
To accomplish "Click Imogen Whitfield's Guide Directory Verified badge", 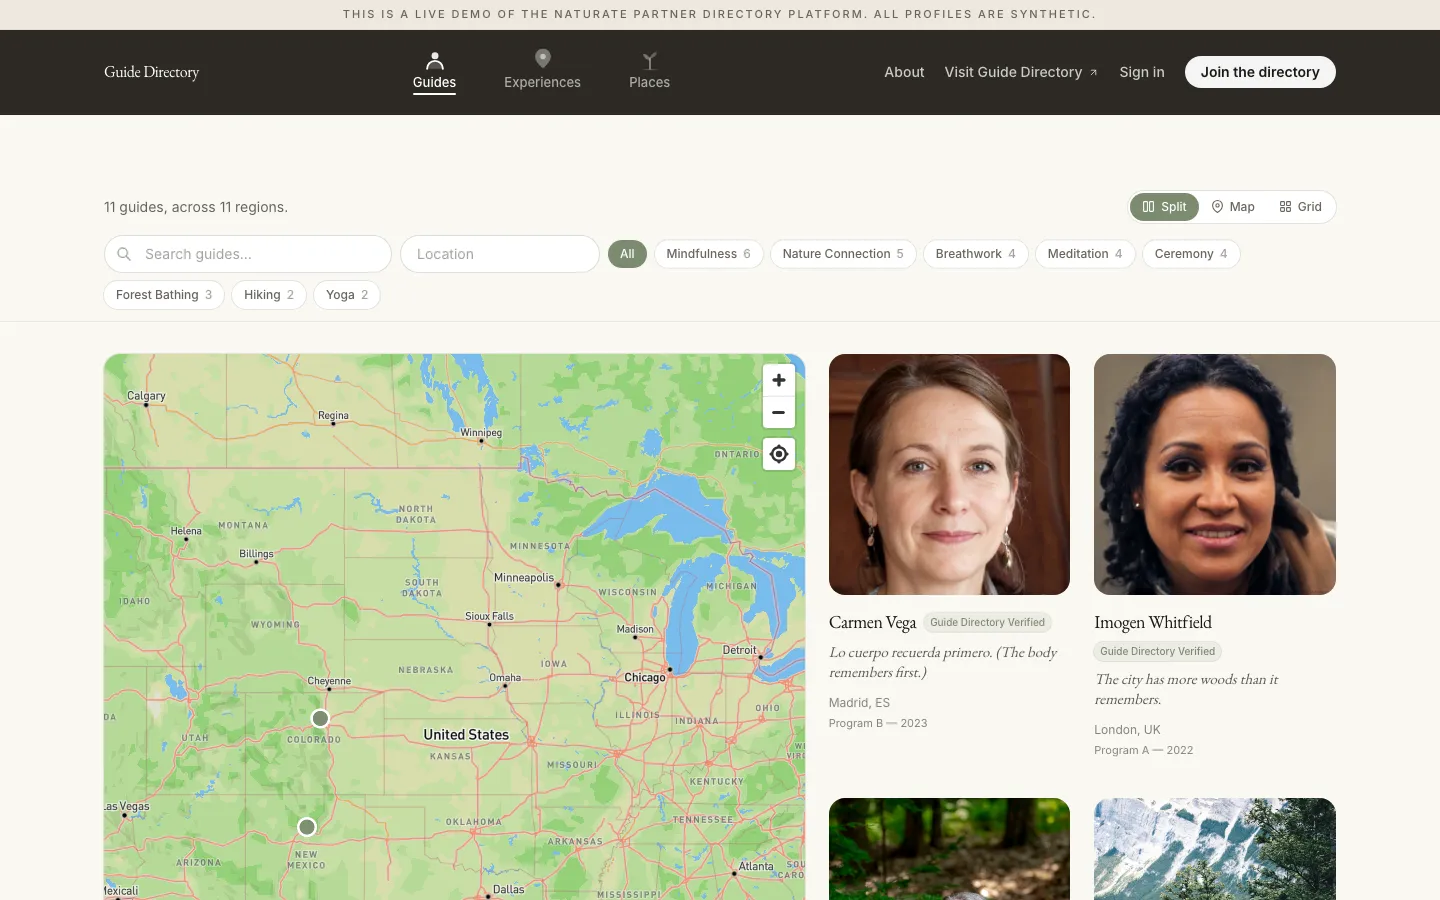I will [x=1157, y=651].
